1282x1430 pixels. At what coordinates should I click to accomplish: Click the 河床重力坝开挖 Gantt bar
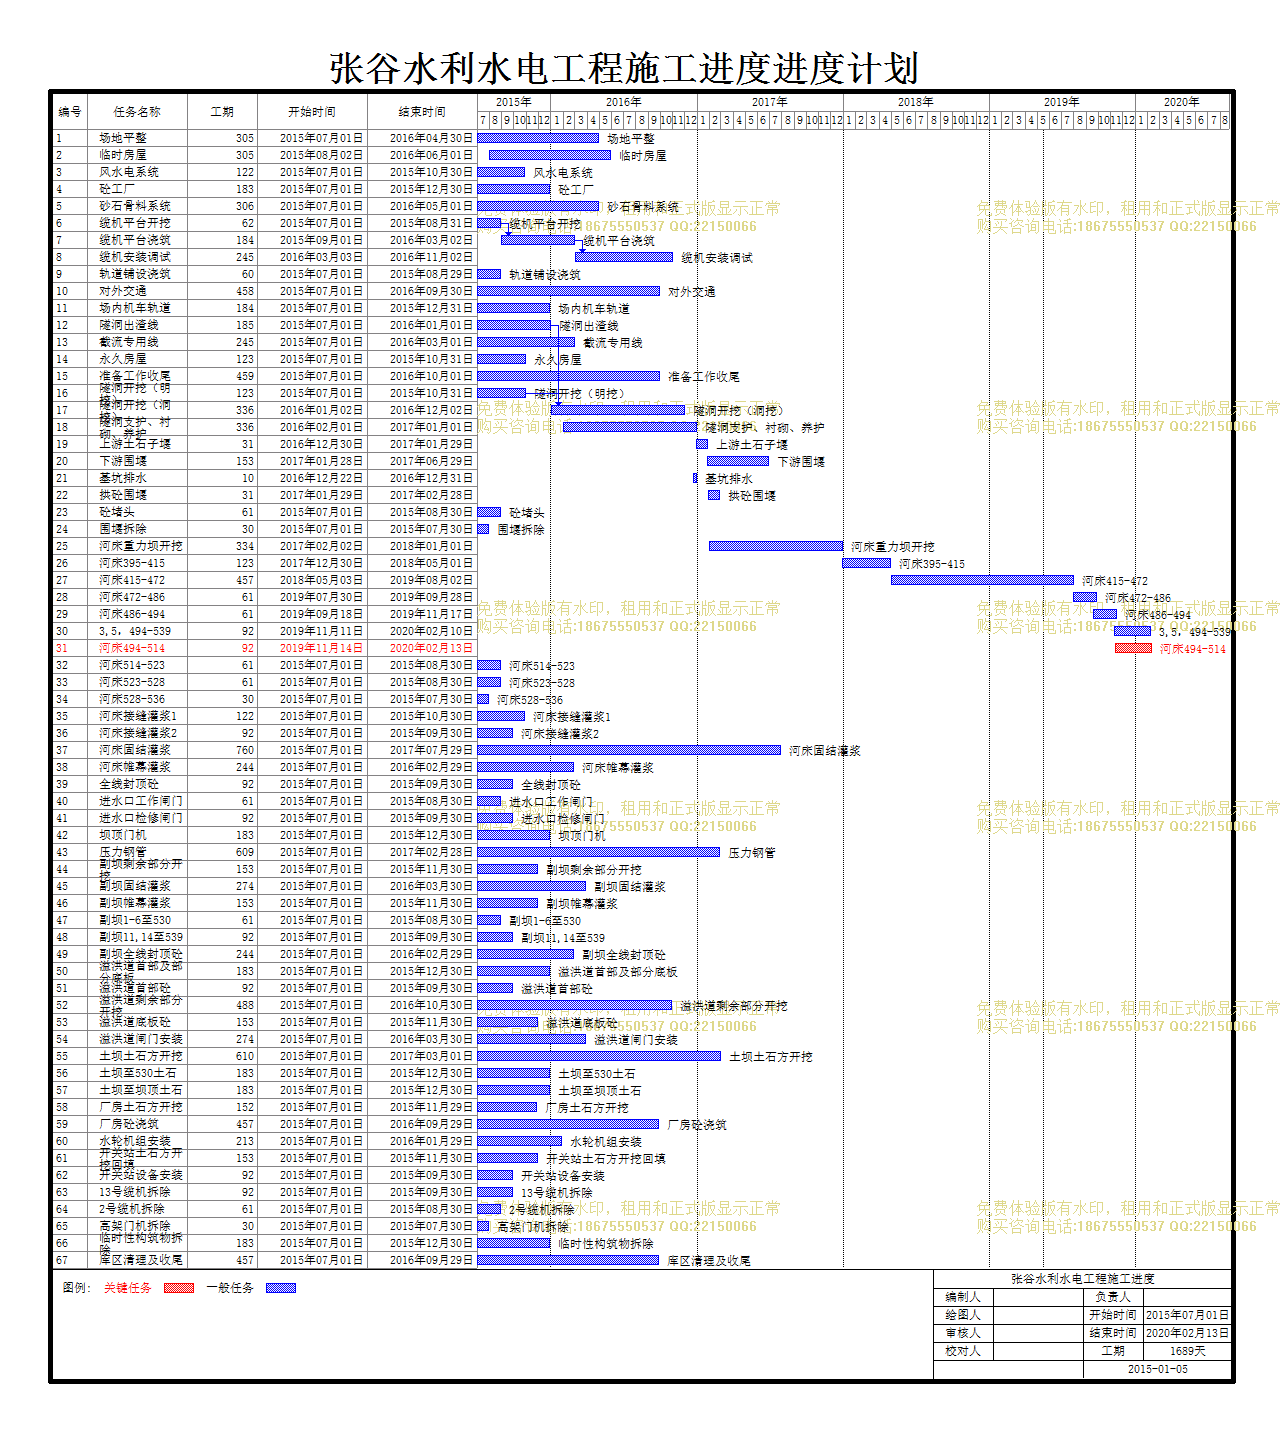point(776,546)
